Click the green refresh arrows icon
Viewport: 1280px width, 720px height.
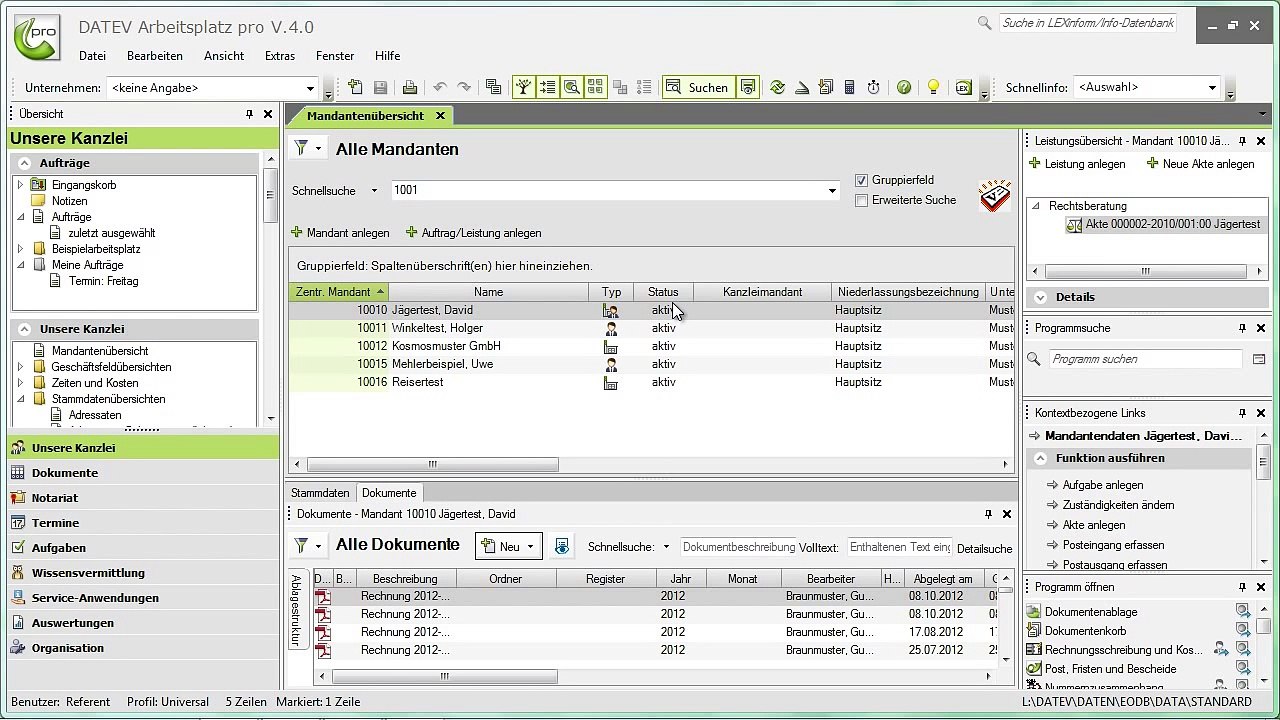click(x=777, y=88)
